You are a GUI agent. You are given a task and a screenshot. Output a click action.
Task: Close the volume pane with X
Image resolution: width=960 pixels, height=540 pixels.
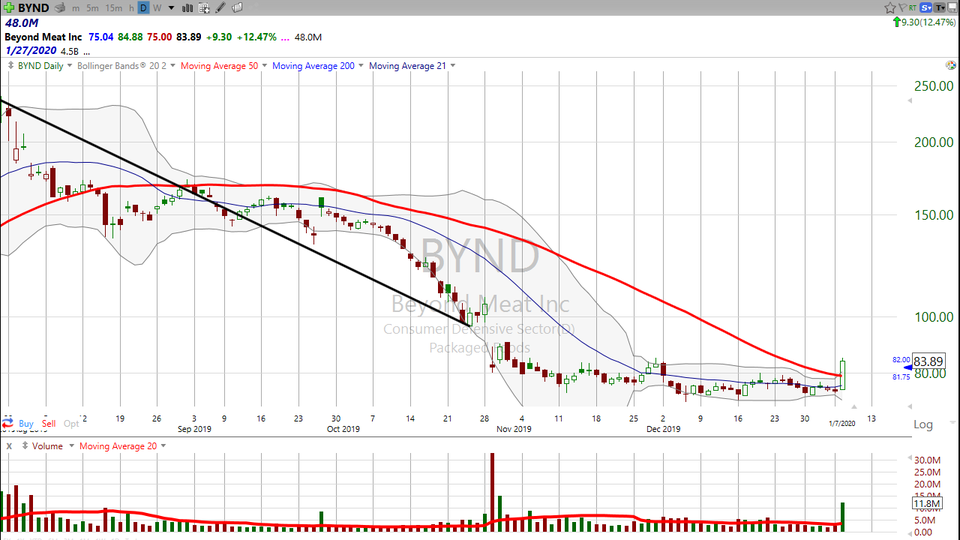pos(9,446)
